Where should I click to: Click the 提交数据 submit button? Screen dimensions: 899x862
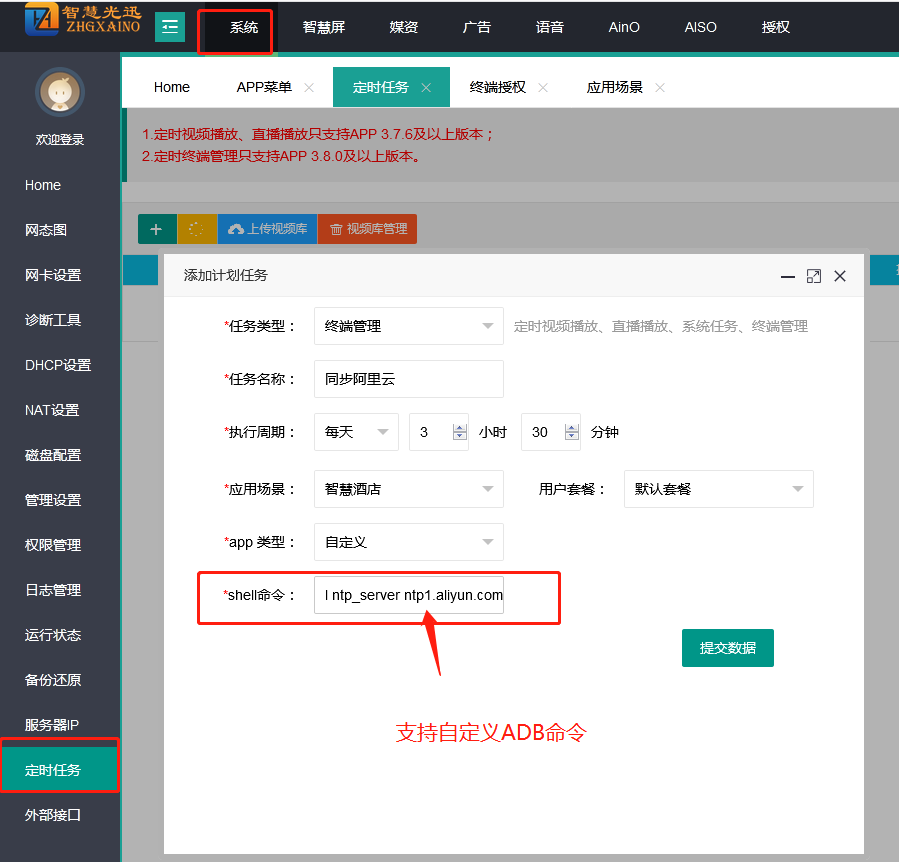coord(727,648)
